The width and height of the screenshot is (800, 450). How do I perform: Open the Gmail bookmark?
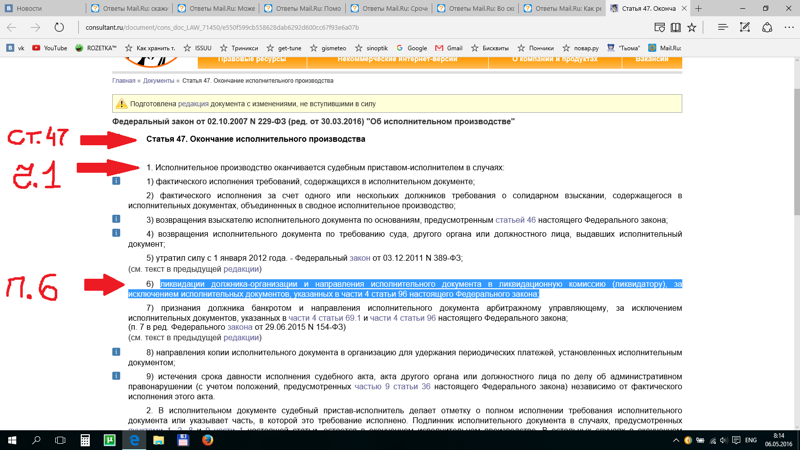(x=449, y=48)
